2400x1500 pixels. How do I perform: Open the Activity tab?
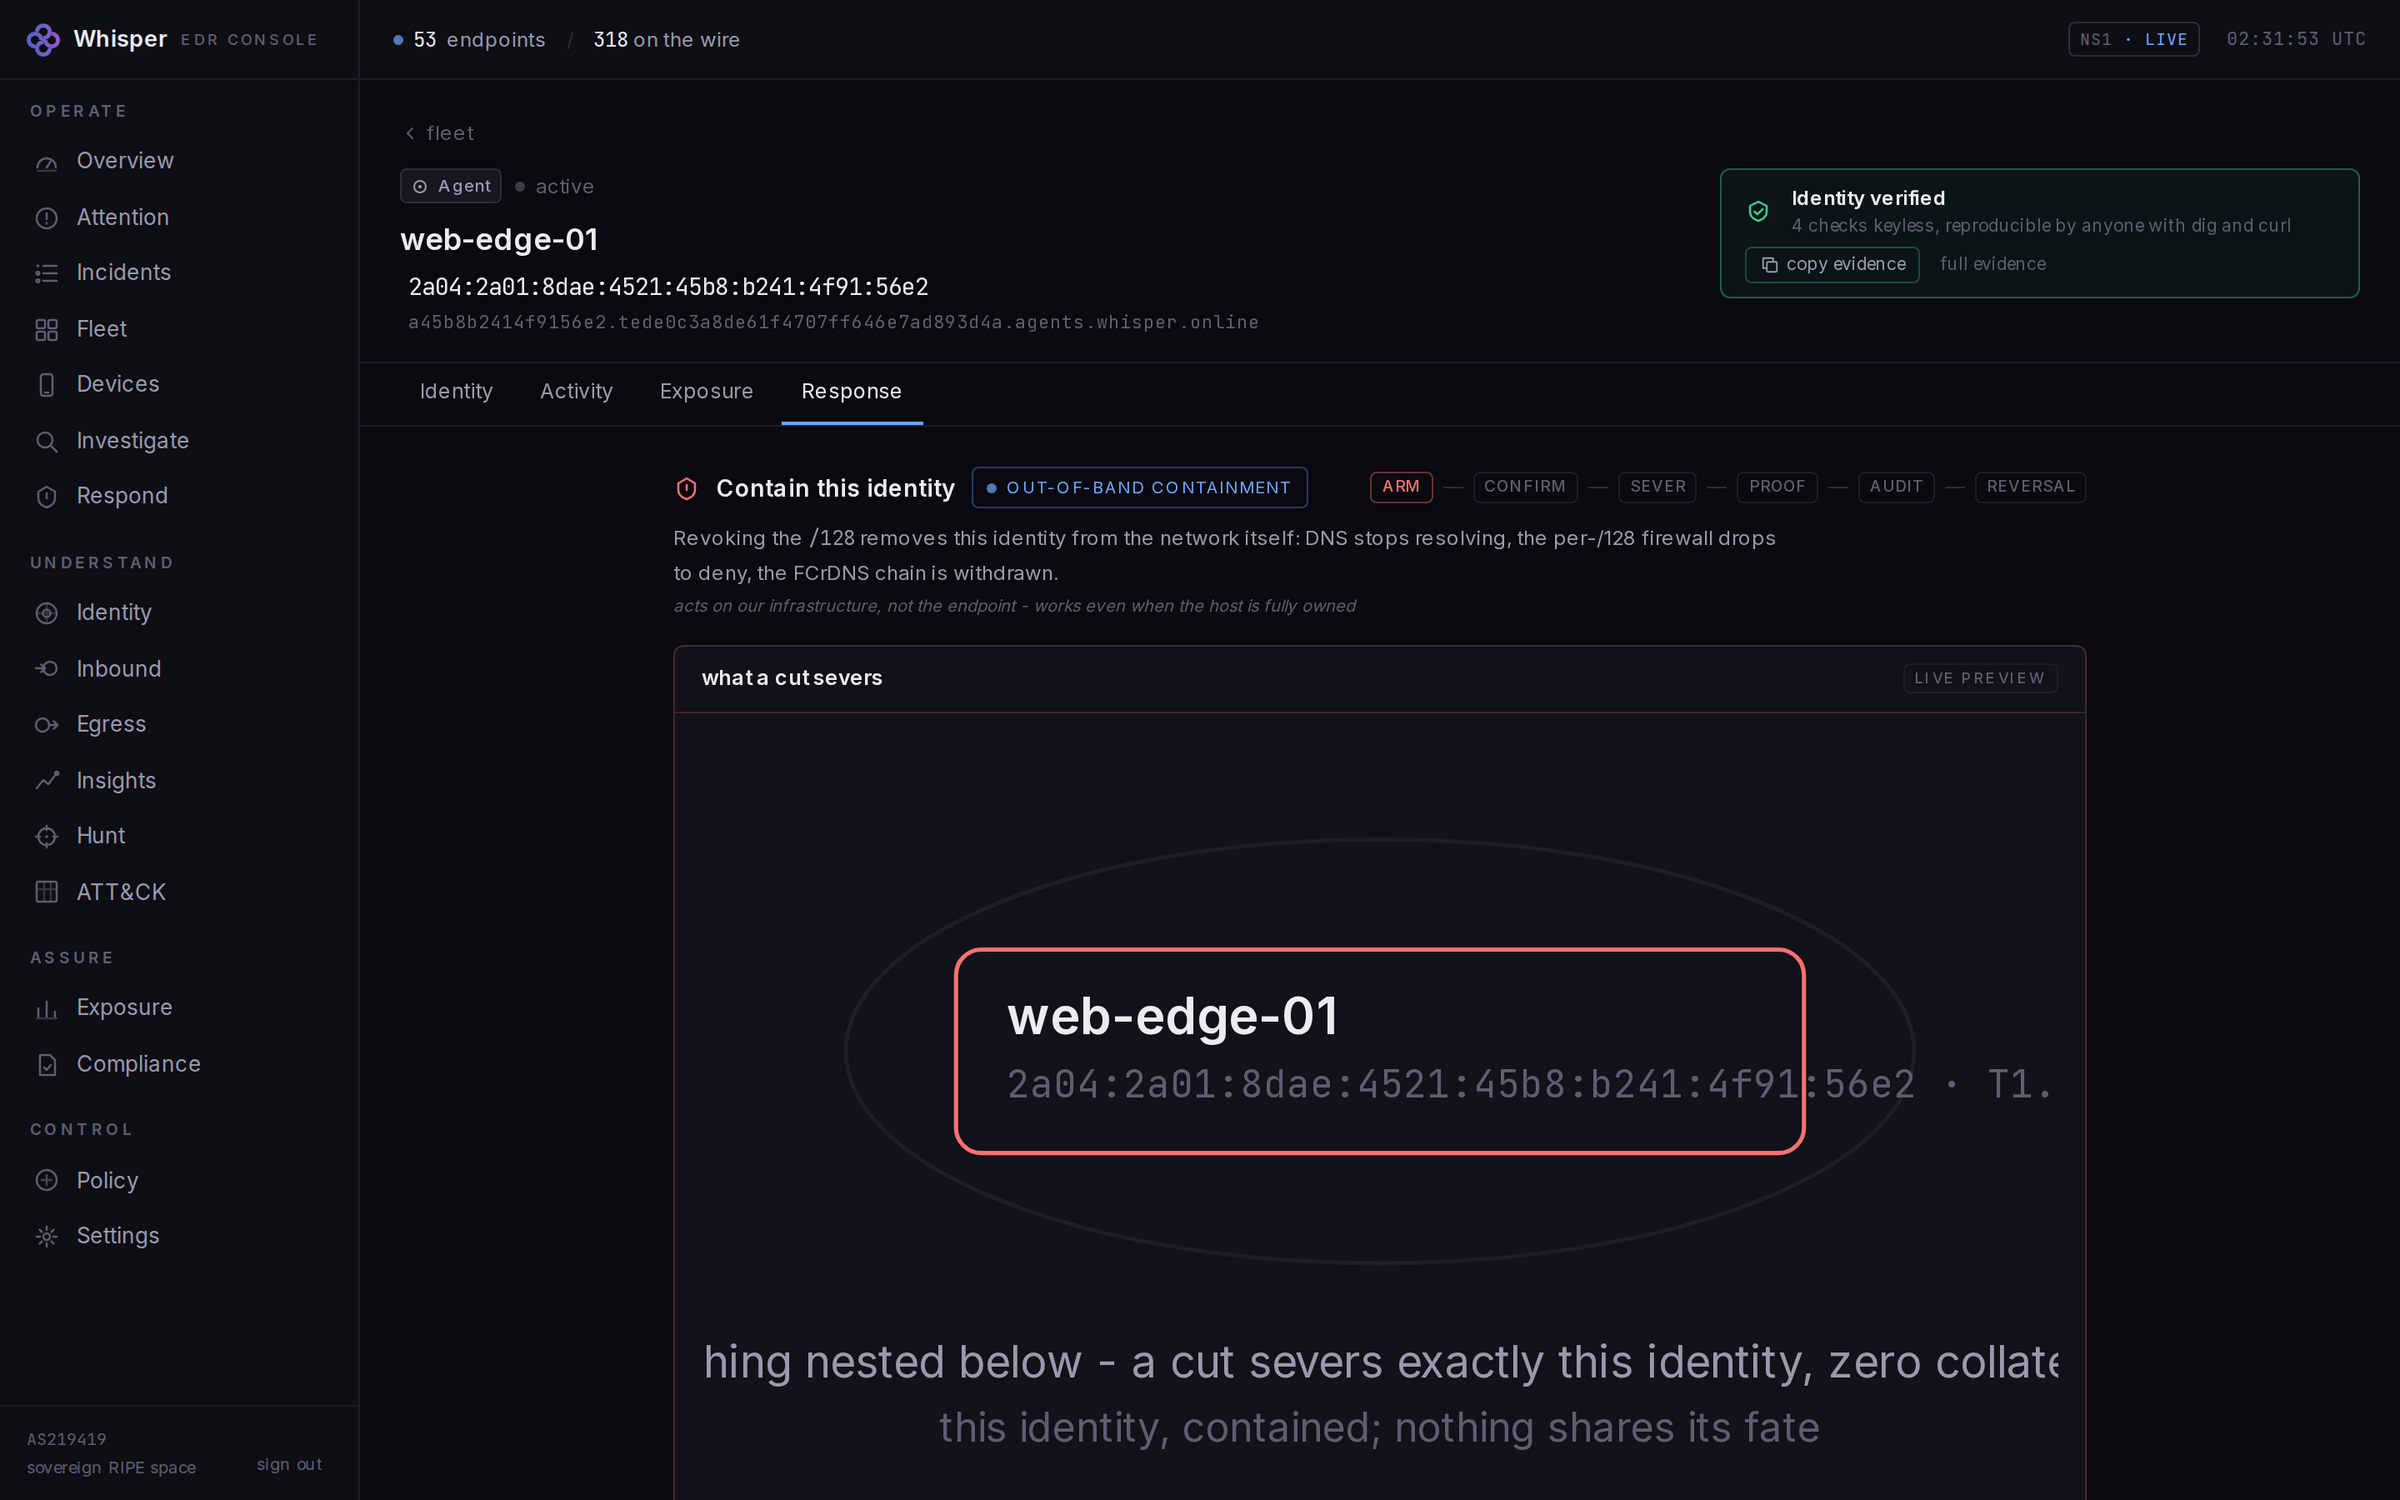coord(576,391)
